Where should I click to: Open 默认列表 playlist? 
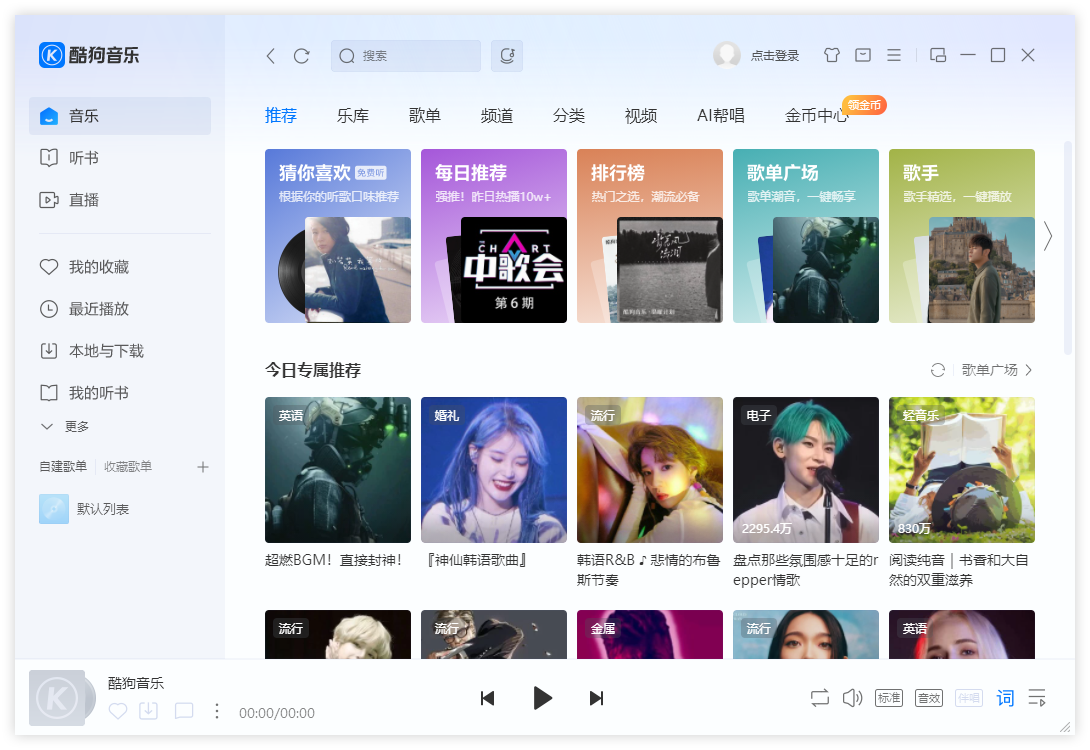[x=120, y=509]
